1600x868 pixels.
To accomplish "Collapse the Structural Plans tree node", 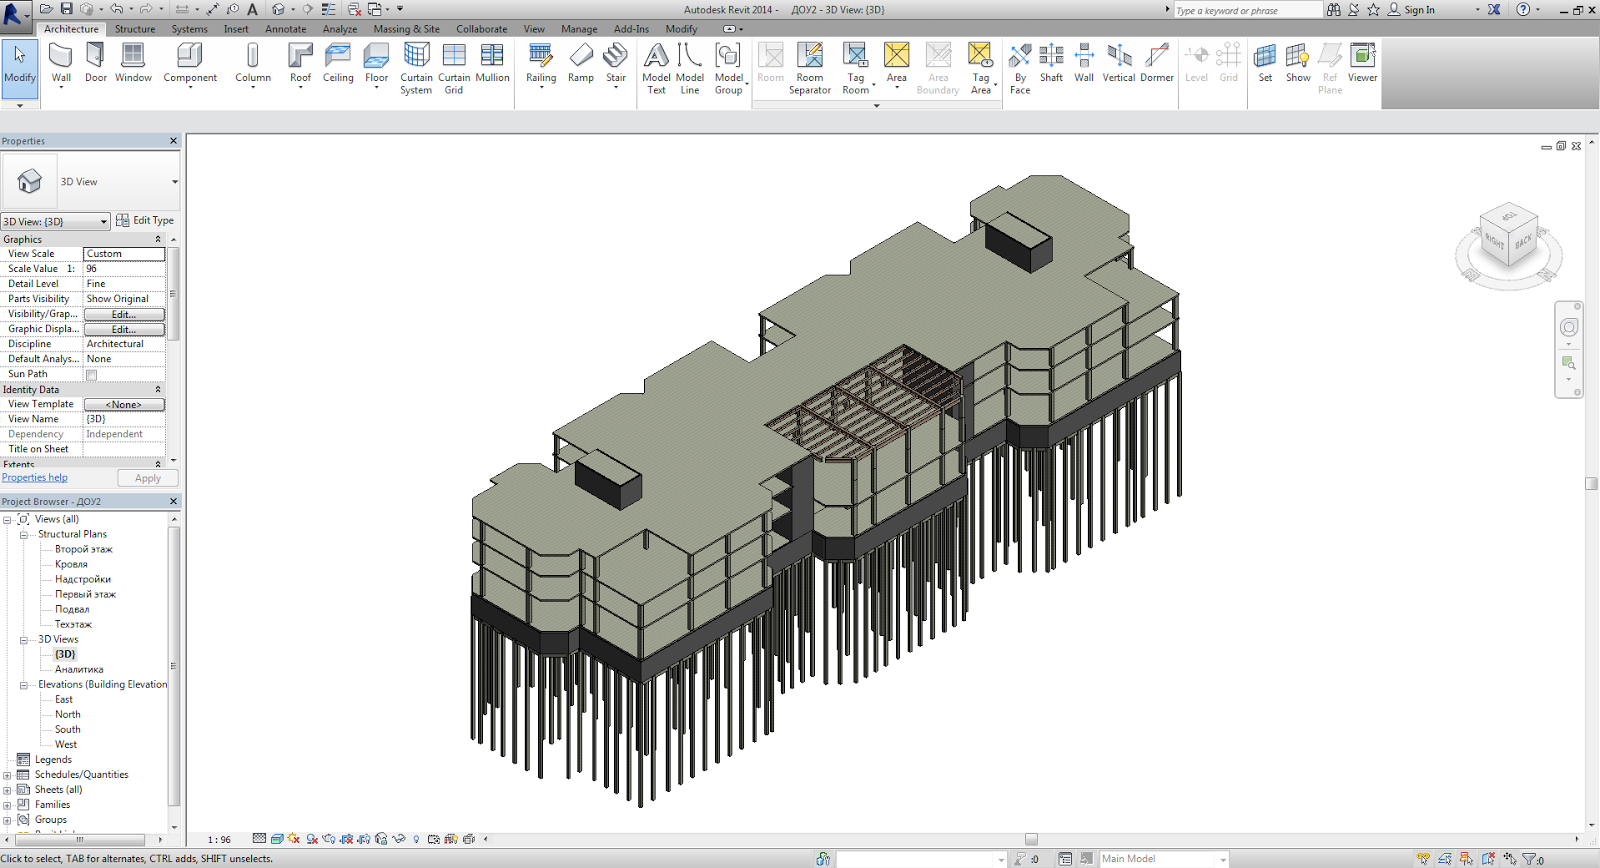I will click(x=24, y=535).
